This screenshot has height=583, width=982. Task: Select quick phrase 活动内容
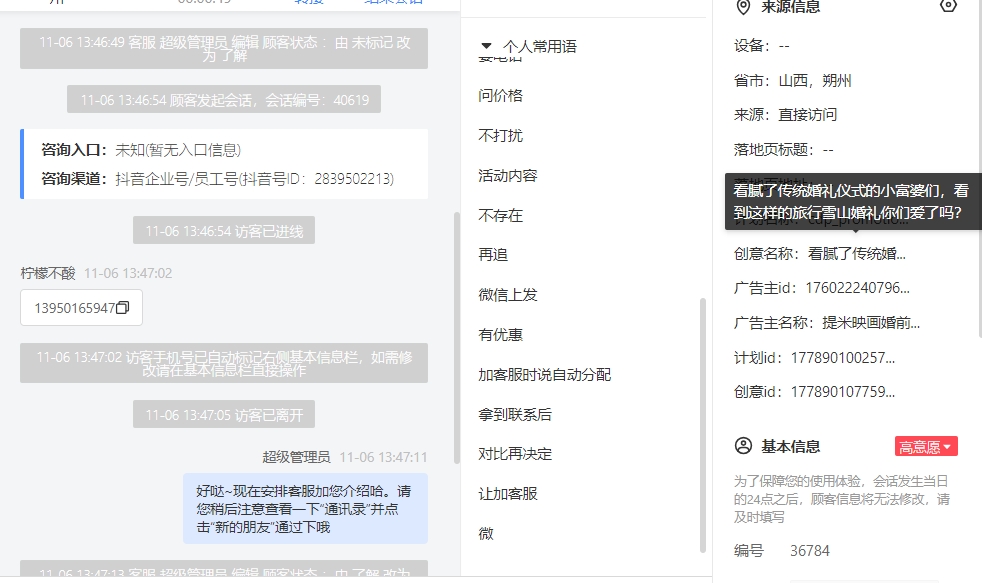pos(508,175)
